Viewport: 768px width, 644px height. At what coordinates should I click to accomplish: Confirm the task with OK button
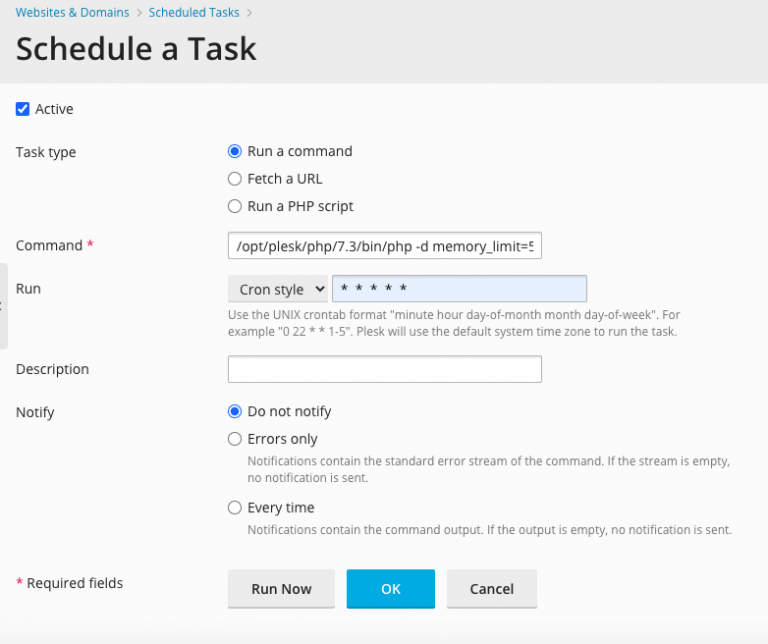click(390, 589)
